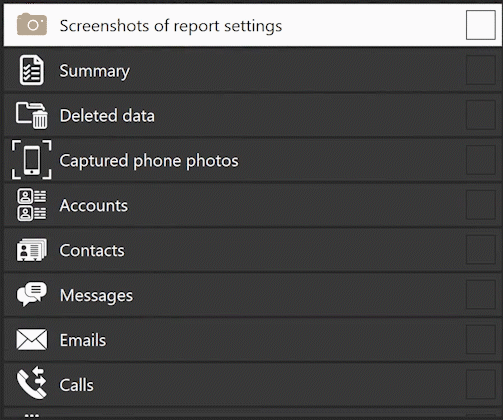Click the Accounts ID cards icon
The width and height of the screenshot is (503, 420).
(x=32, y=205)
